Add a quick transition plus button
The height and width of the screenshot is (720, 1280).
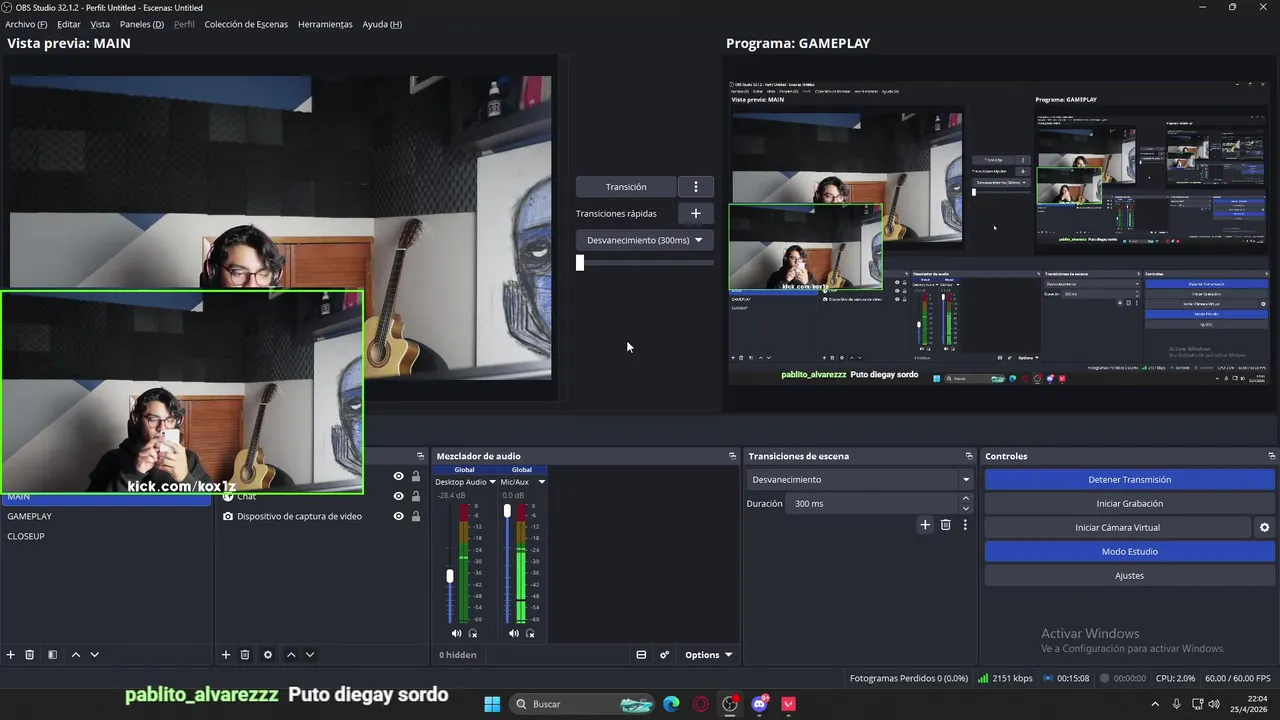[x=696, y=213]
